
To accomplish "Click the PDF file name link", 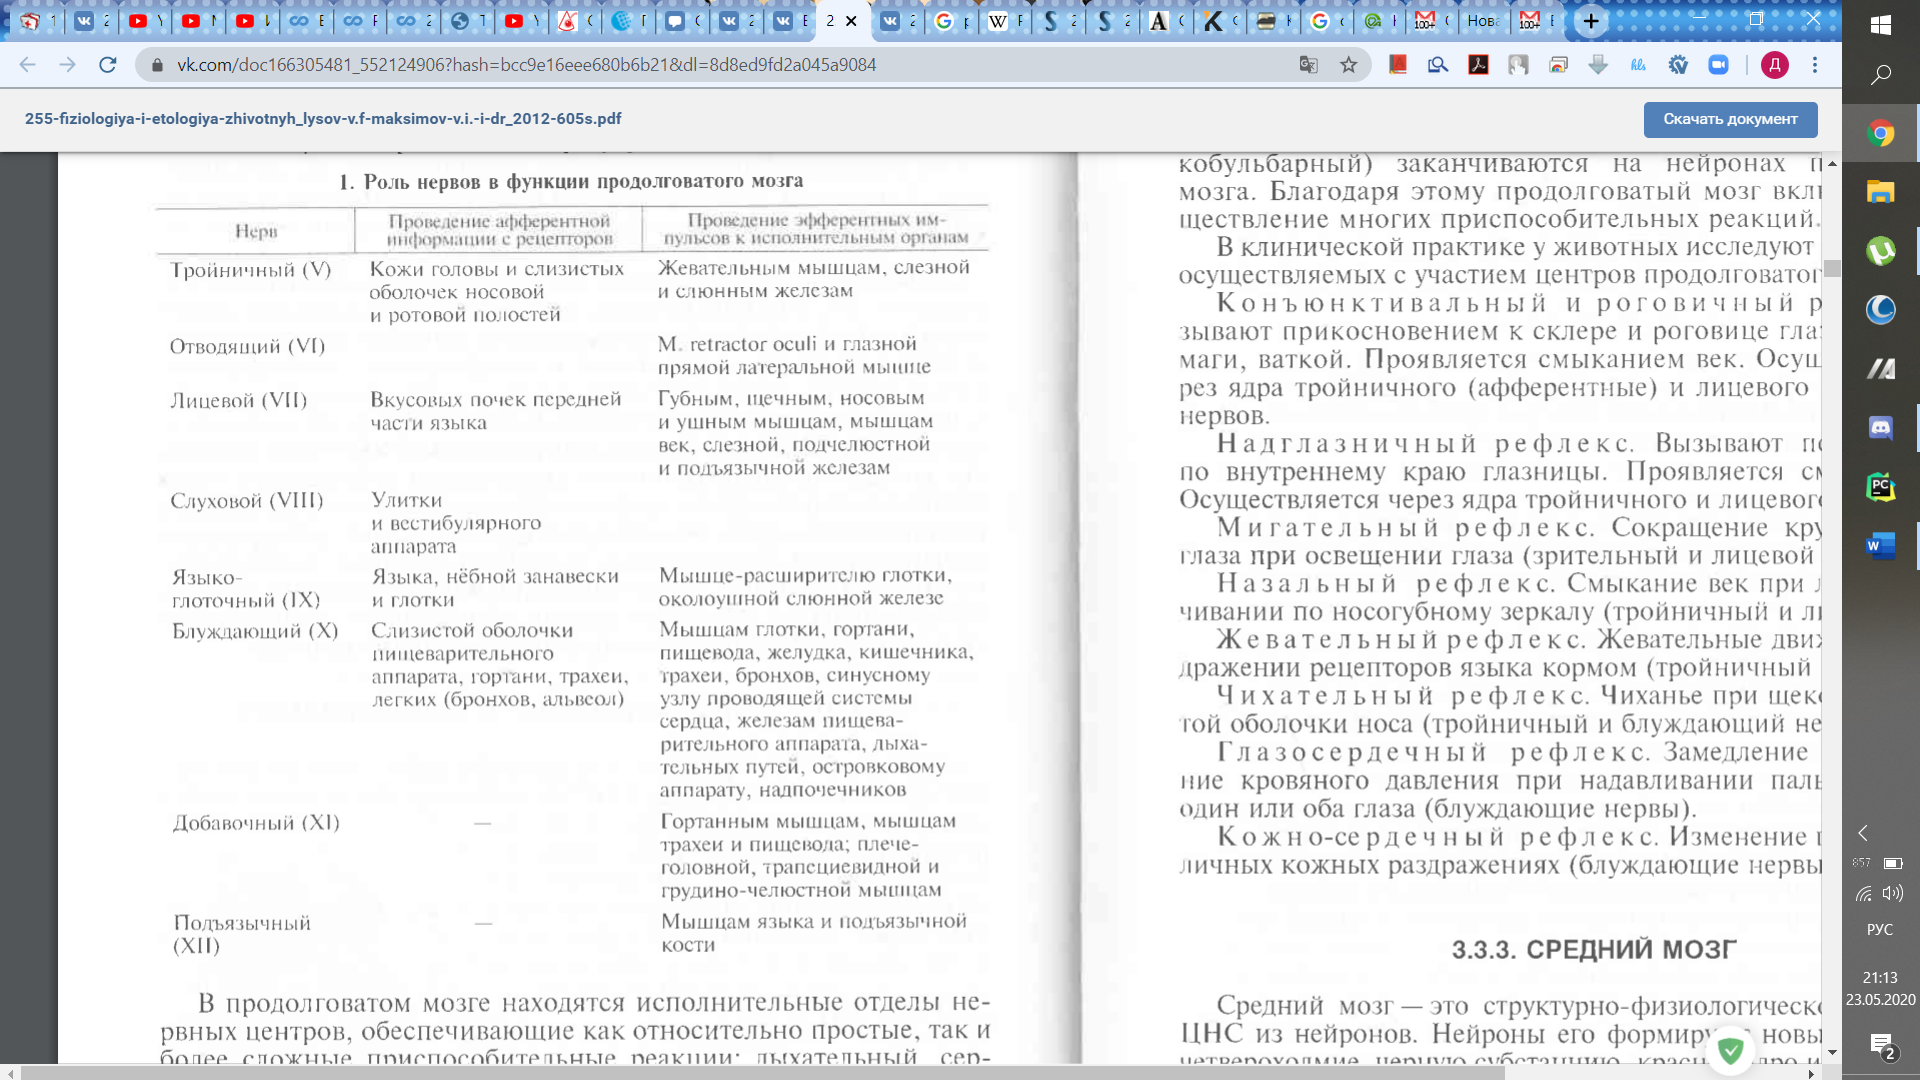I will pos(323,118).
